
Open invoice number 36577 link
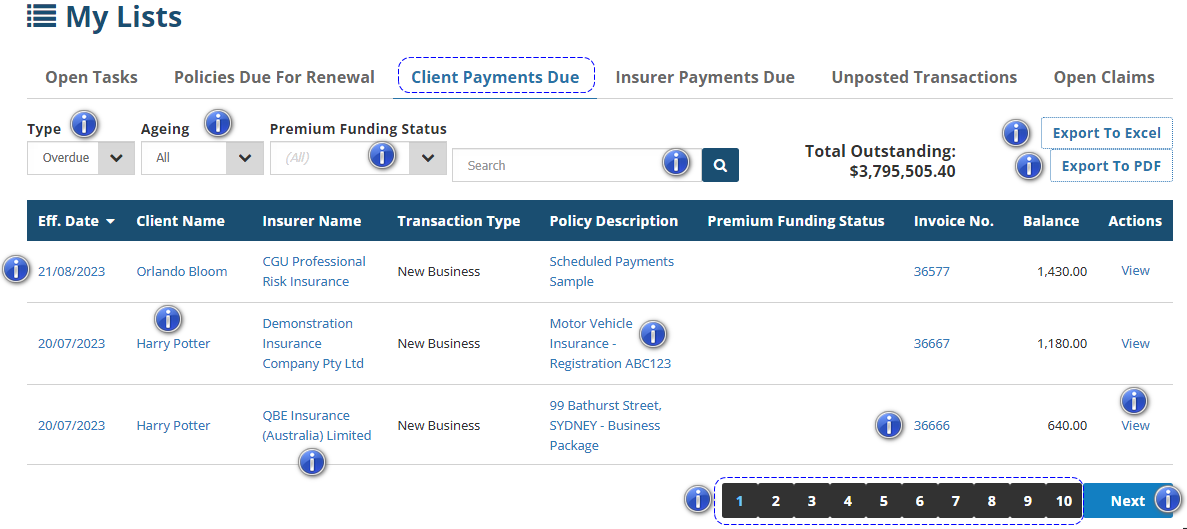(x=932, y=271)
